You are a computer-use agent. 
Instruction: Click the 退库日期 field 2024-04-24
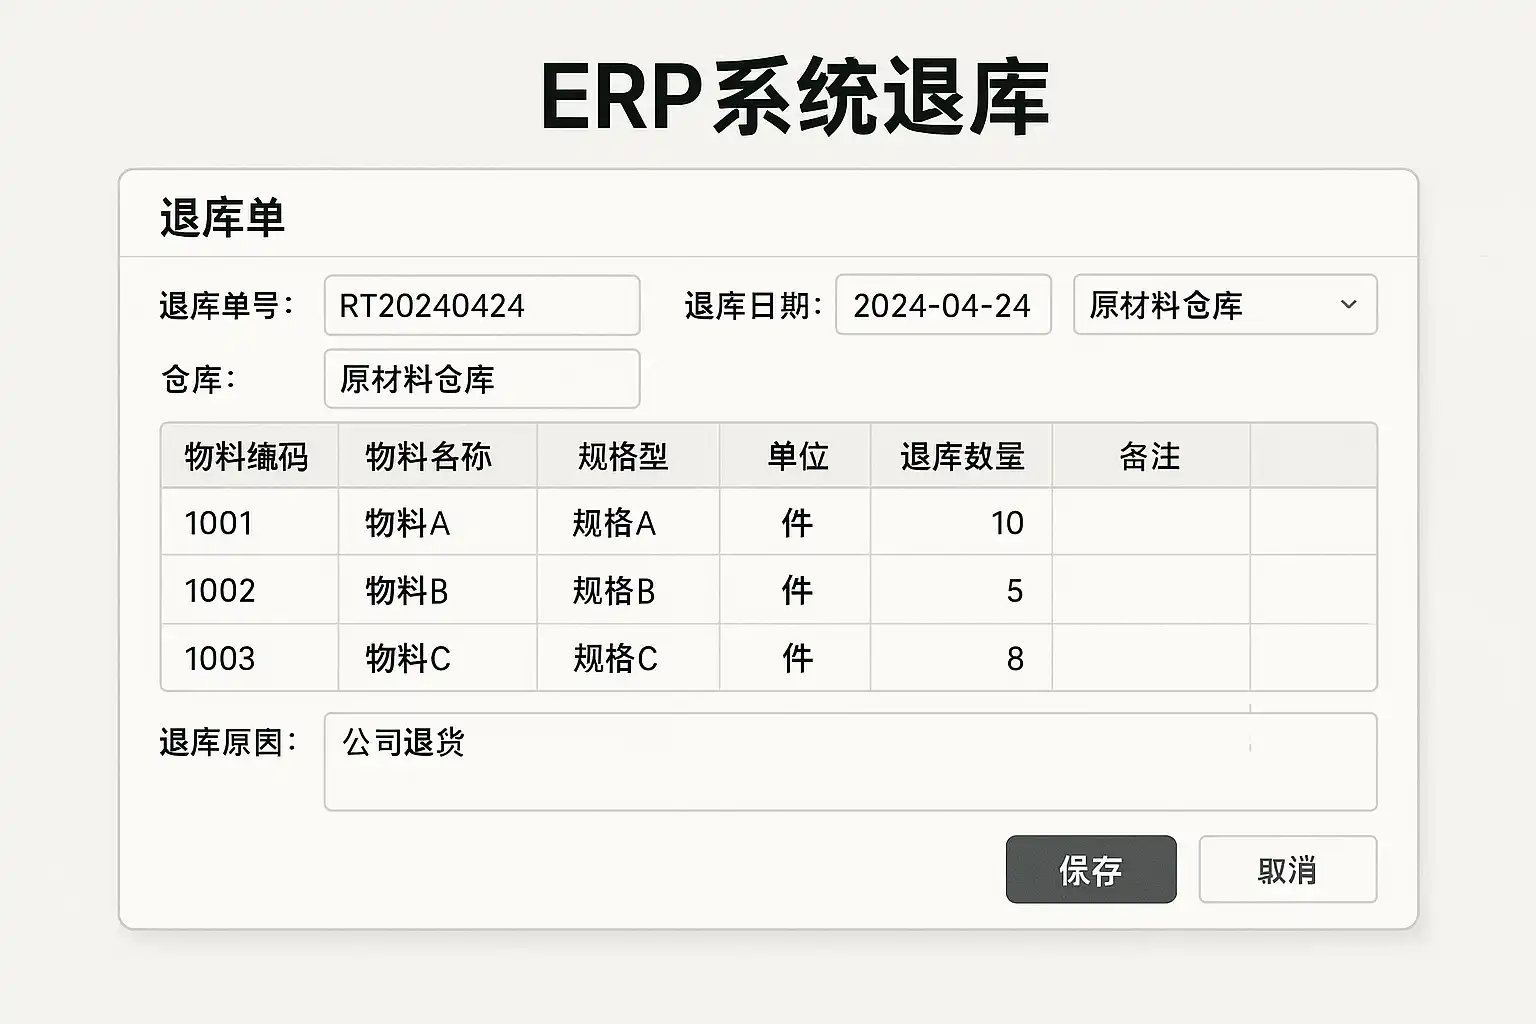943,304
